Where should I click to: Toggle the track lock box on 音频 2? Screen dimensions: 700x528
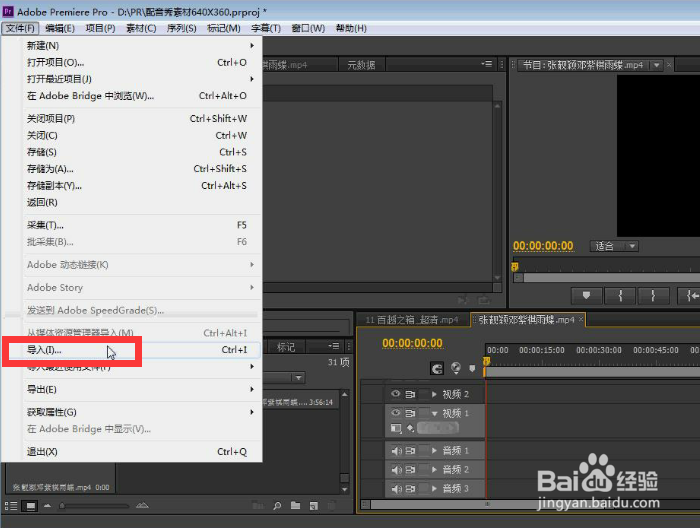tap(424, 470)
